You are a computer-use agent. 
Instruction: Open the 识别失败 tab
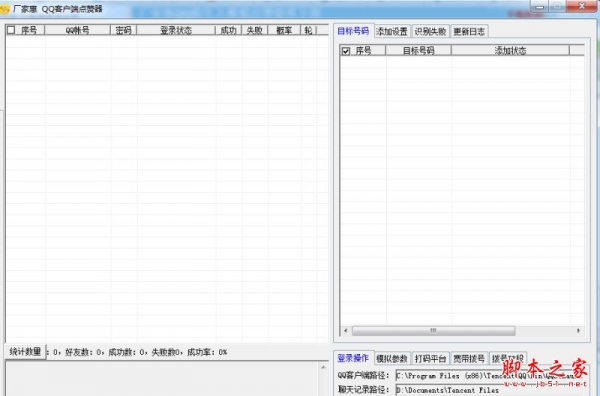(x=430, y=31)
